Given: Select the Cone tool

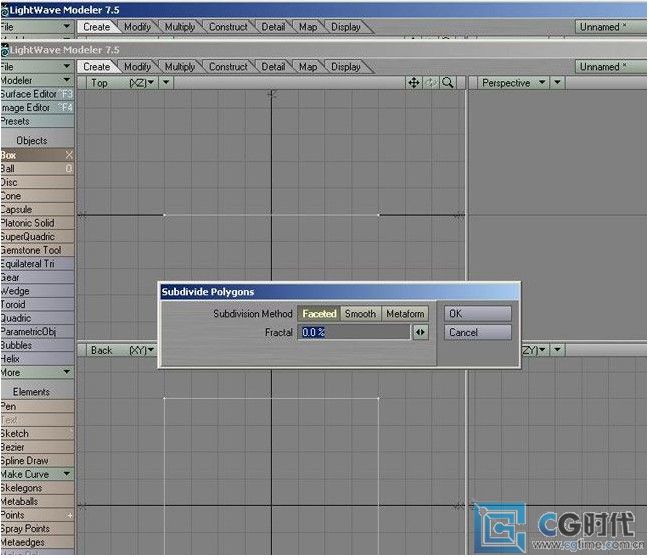Looking at the screenshot, I should pos(37,196).
